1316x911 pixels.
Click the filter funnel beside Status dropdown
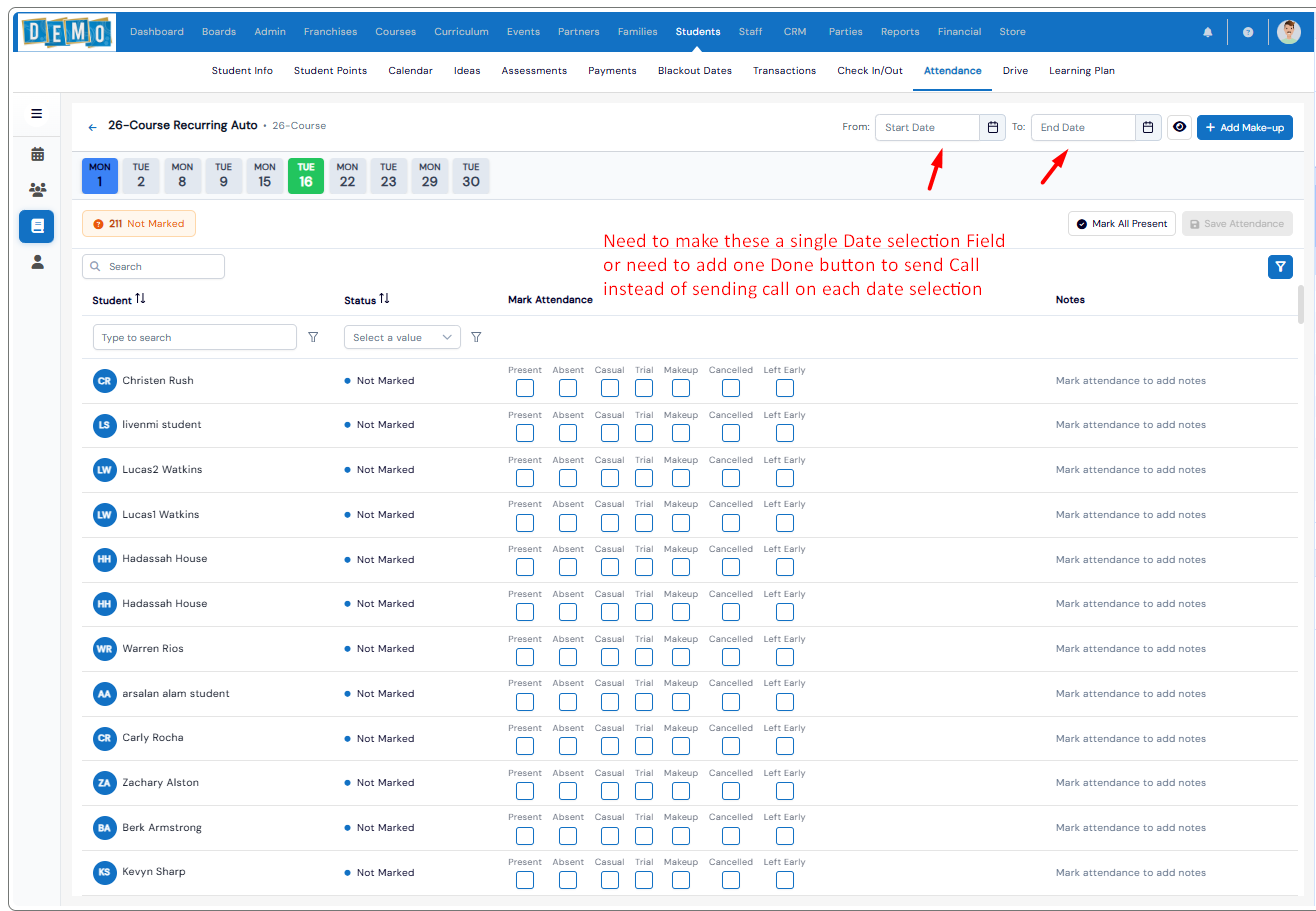[476, 337]
